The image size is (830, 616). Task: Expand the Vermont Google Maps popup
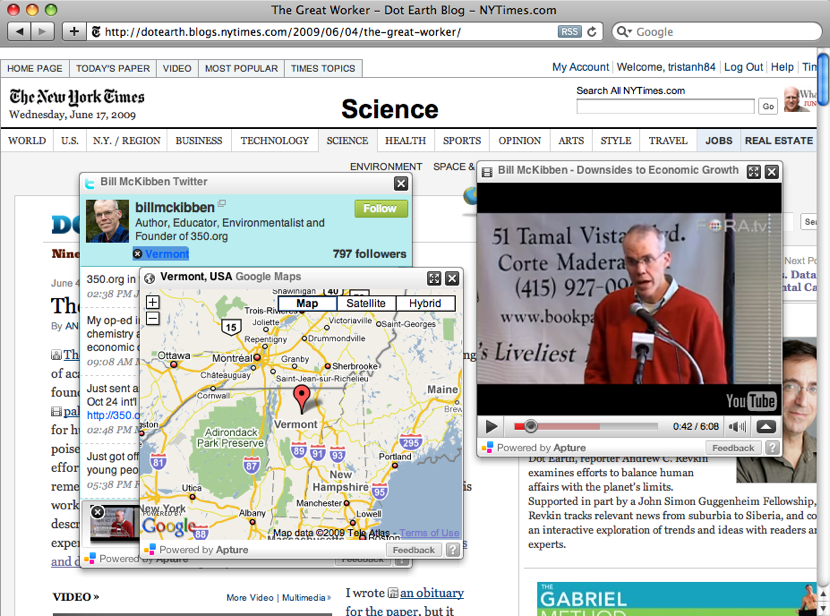coord(434,278)
